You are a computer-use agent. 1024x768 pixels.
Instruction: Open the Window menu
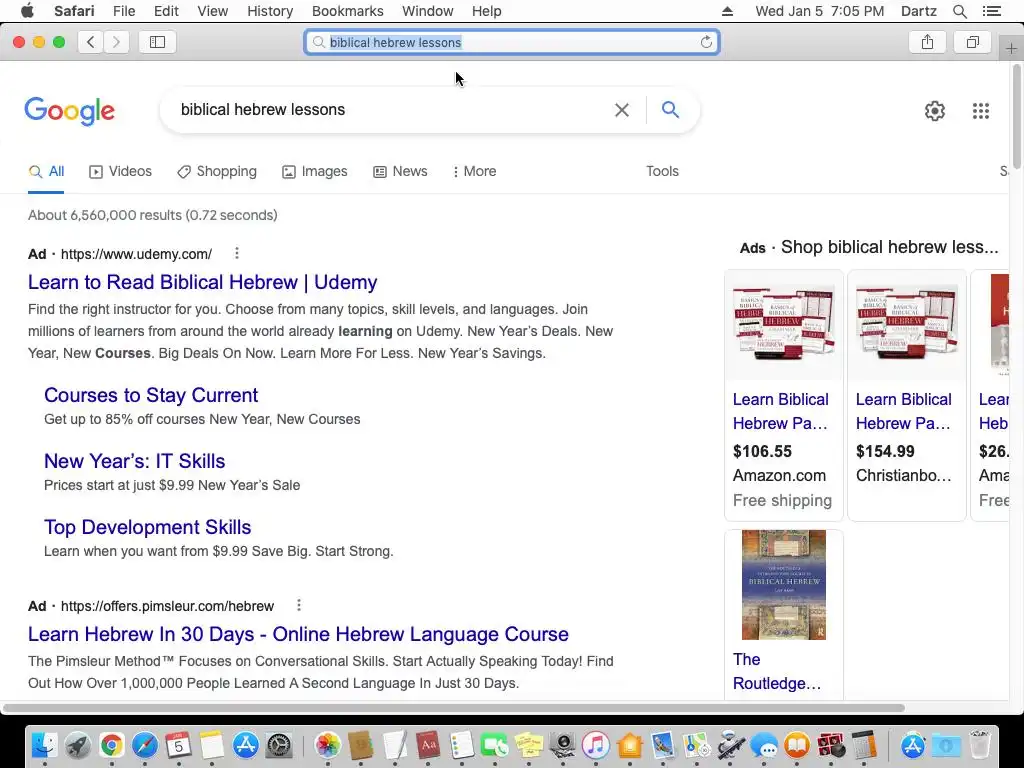click(427, 11)
